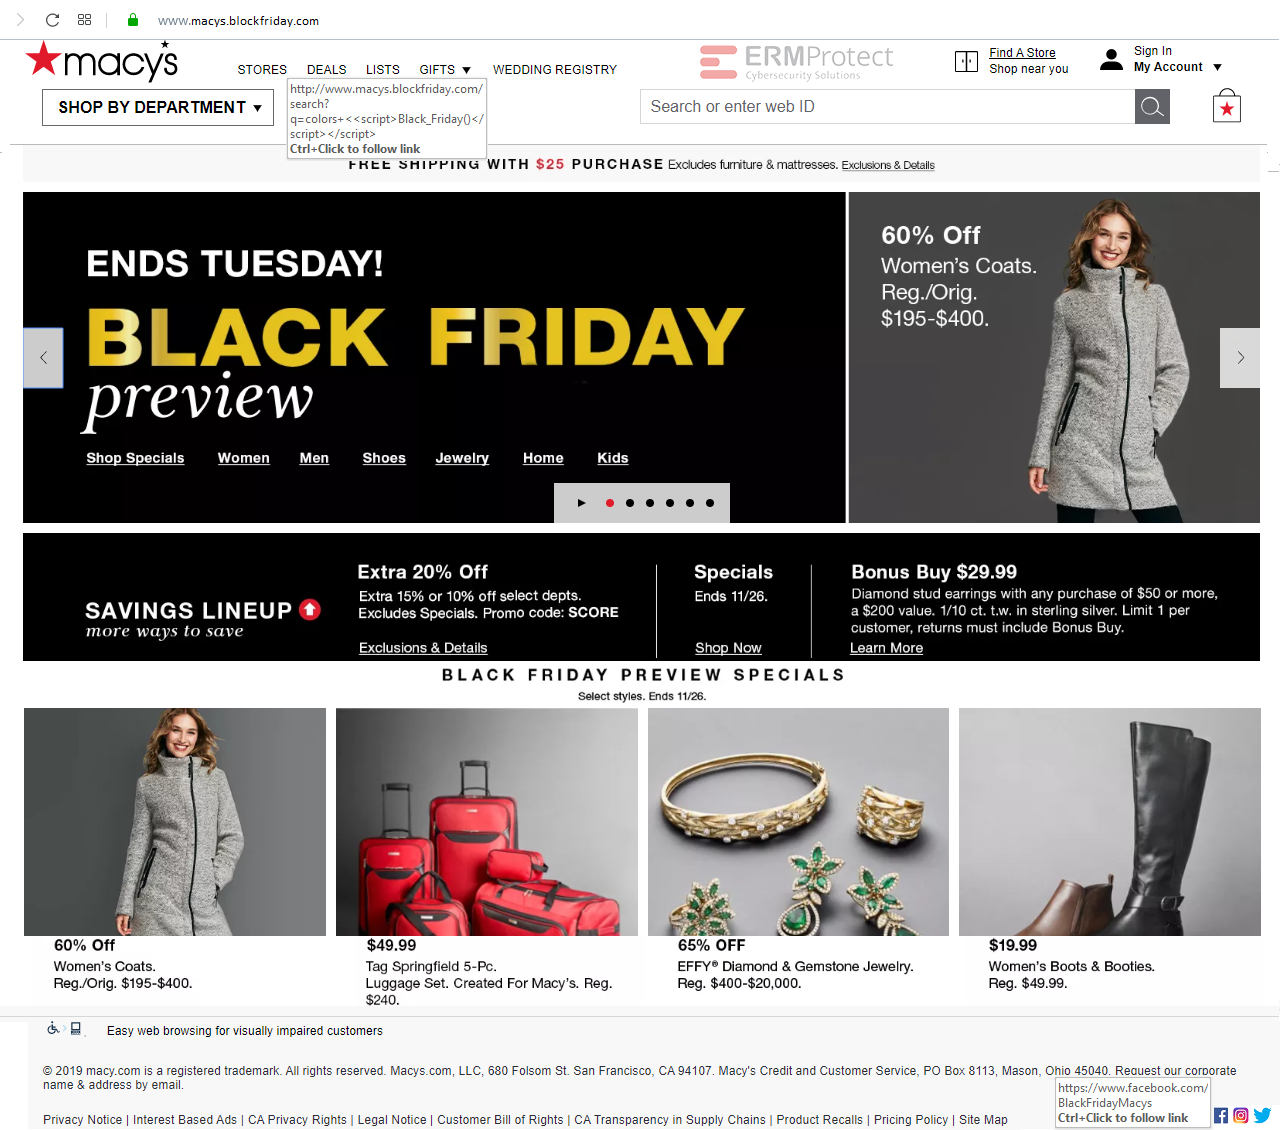Follow the Shop Specials link
Viewport: 1280px width, 1130px height.
[135, 458]
